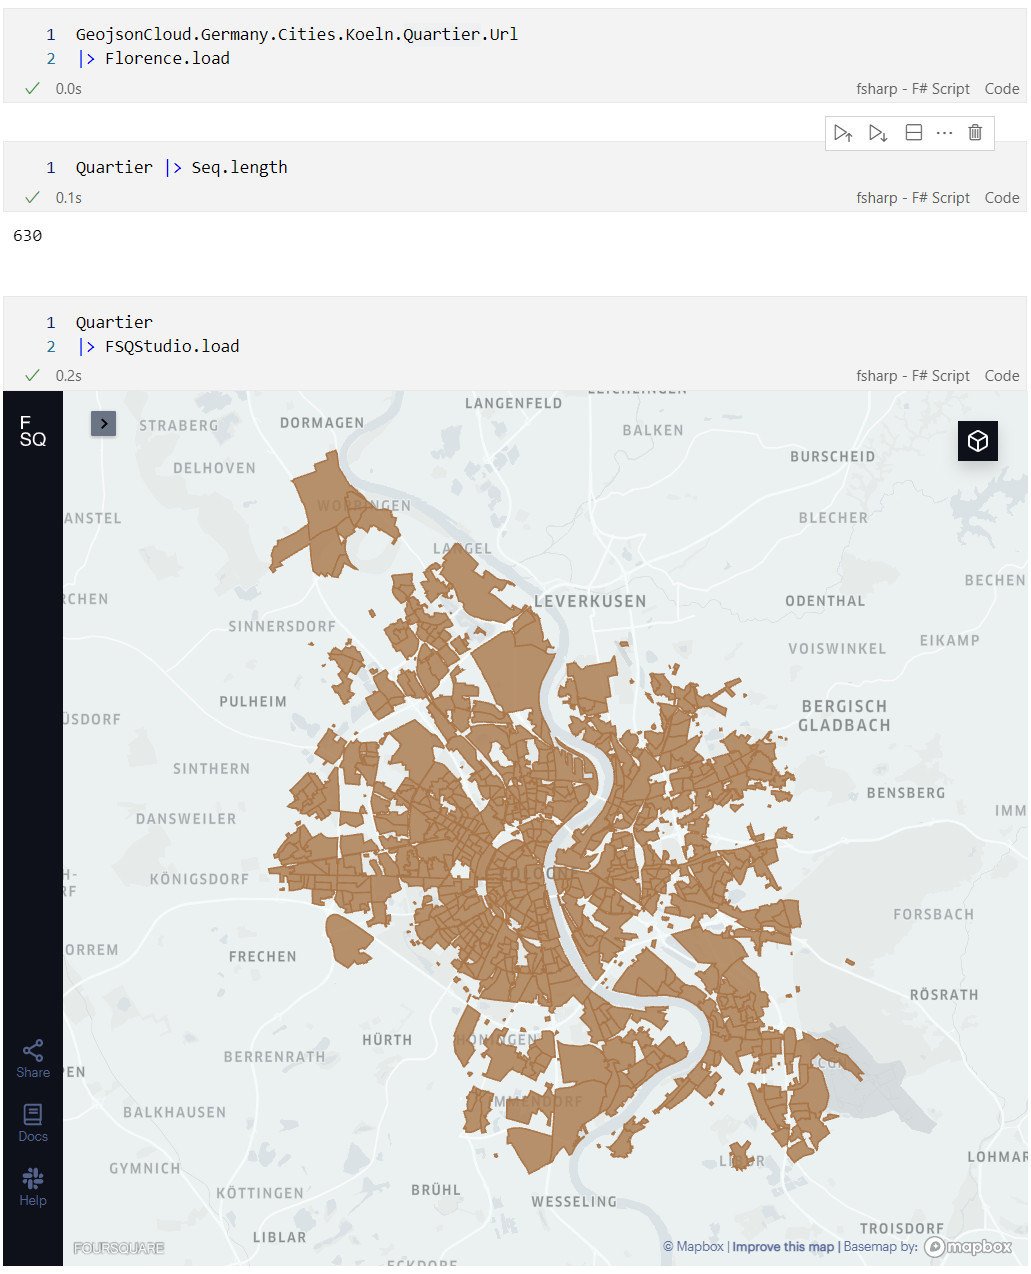Execute cell and below icon
1031x1274 pixels.
878,133
